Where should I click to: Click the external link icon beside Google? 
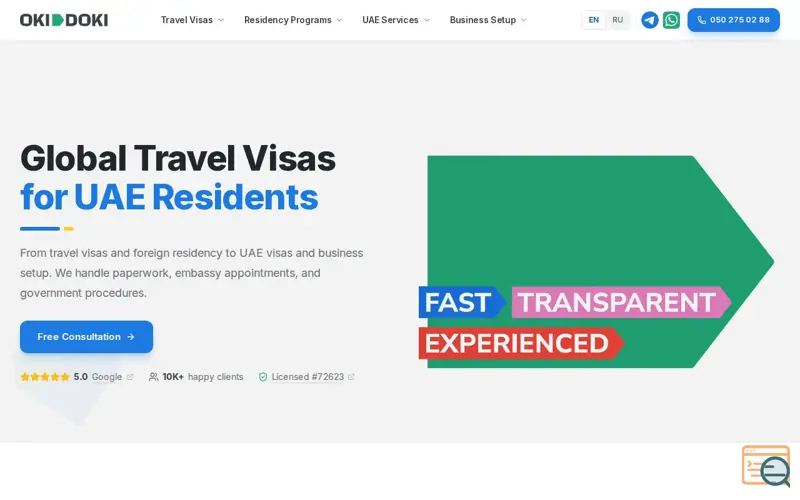pos(130,377)
